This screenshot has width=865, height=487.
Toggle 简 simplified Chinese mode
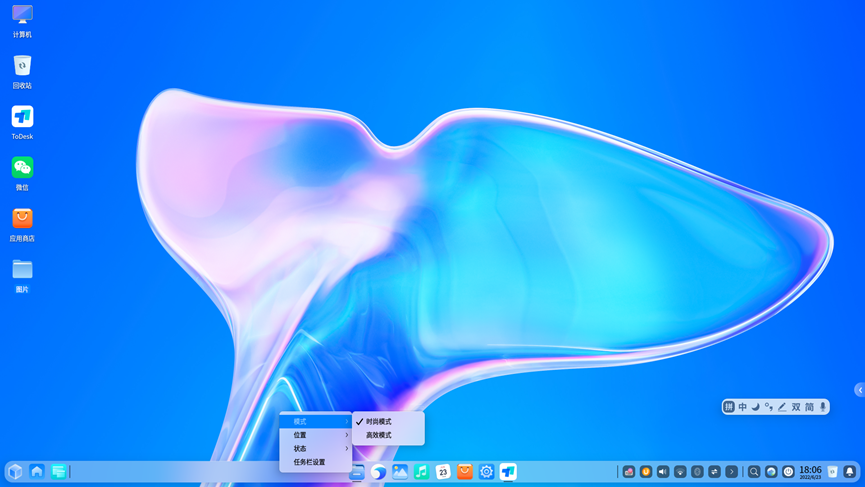809,407
